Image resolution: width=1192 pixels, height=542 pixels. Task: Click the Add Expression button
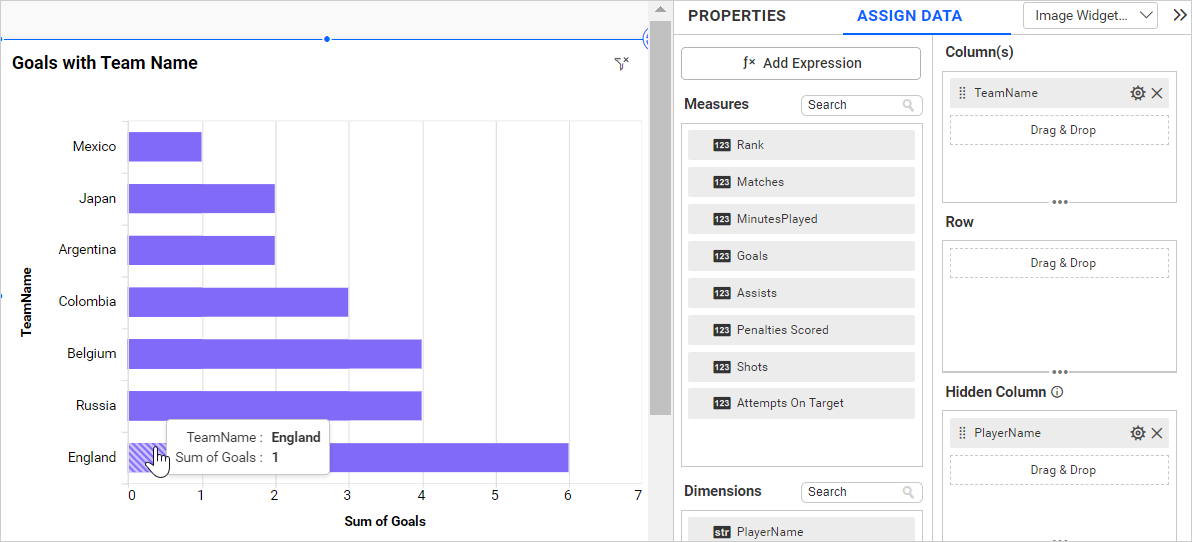coord(800,63)
